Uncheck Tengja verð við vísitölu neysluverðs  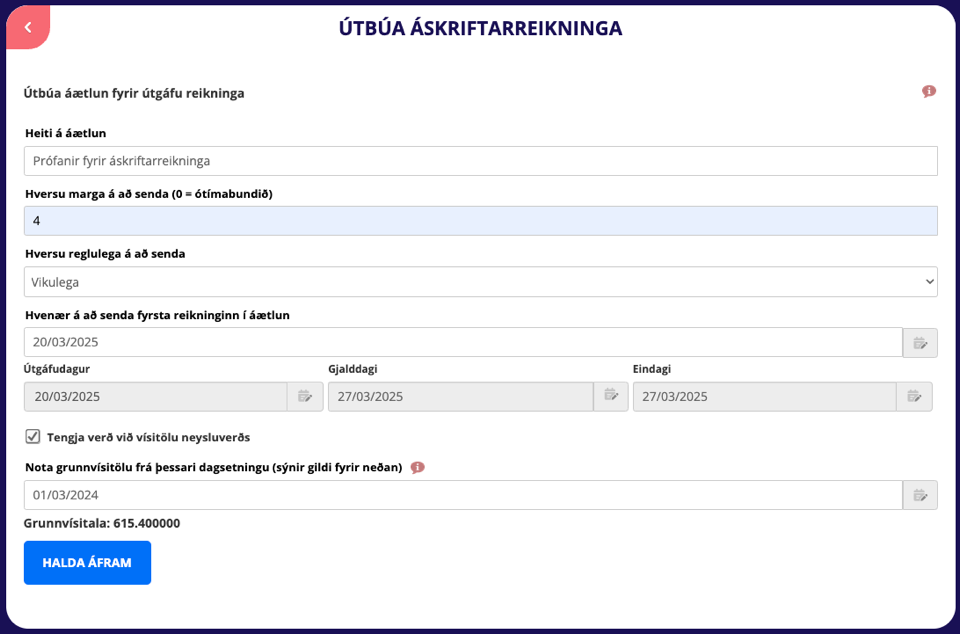pos(32,437)
